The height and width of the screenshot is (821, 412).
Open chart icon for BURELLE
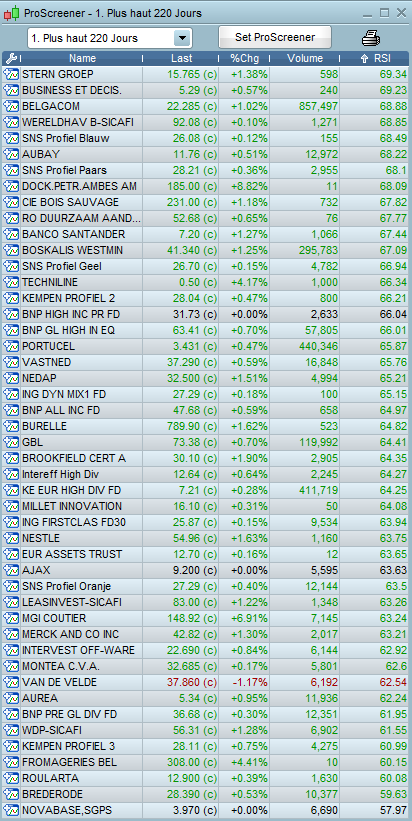(x=11, y=426)
